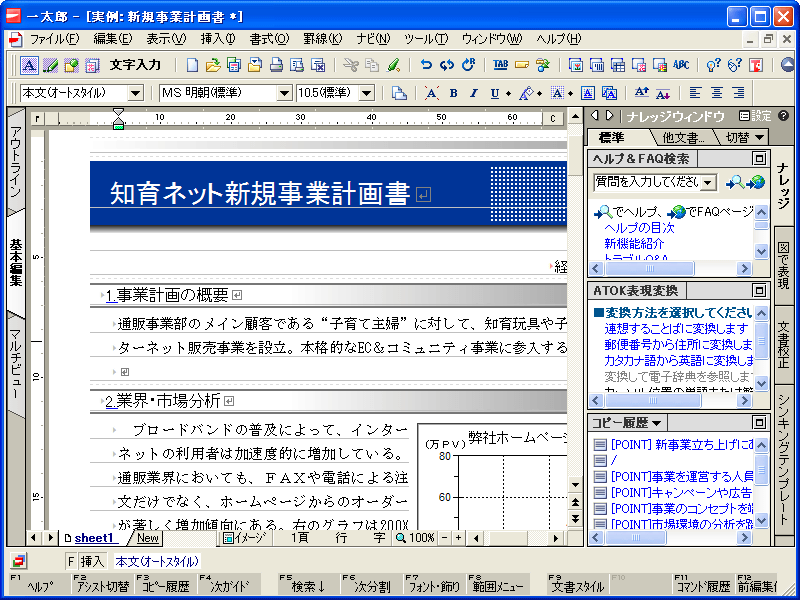Click the red icon at status bar left

18,561
